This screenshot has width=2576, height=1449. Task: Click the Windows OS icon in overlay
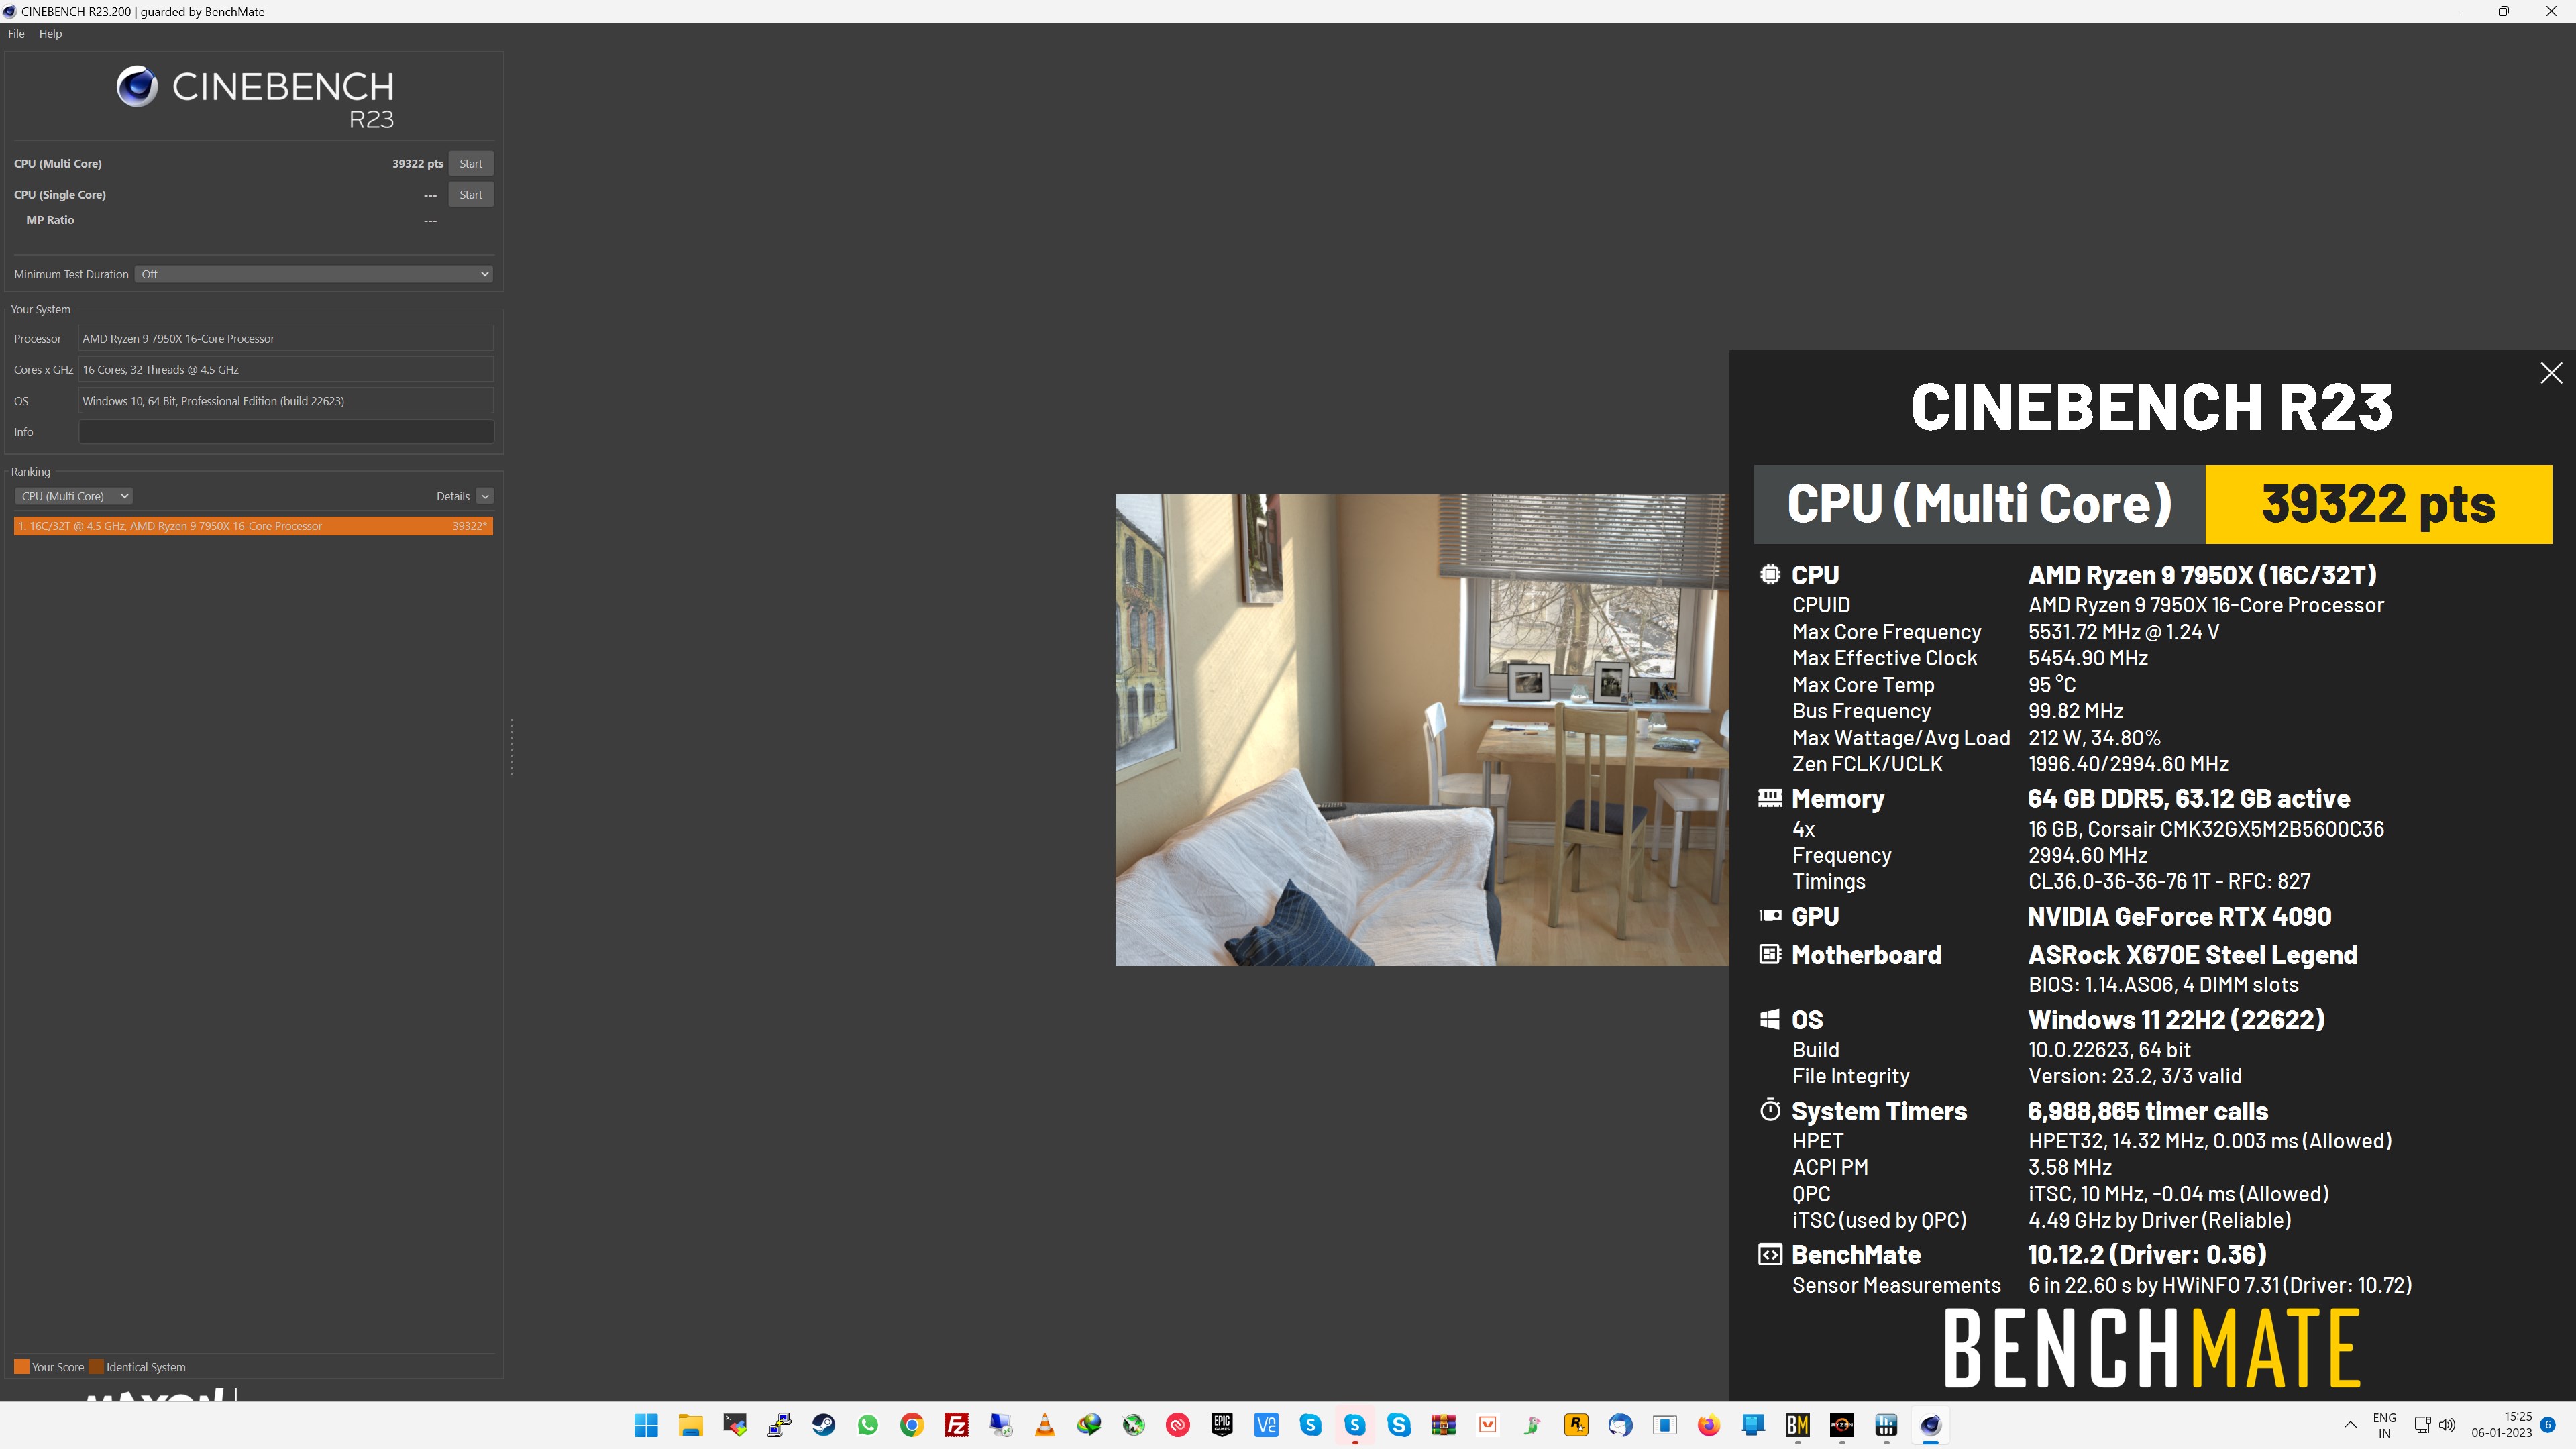(1769, 1019)
